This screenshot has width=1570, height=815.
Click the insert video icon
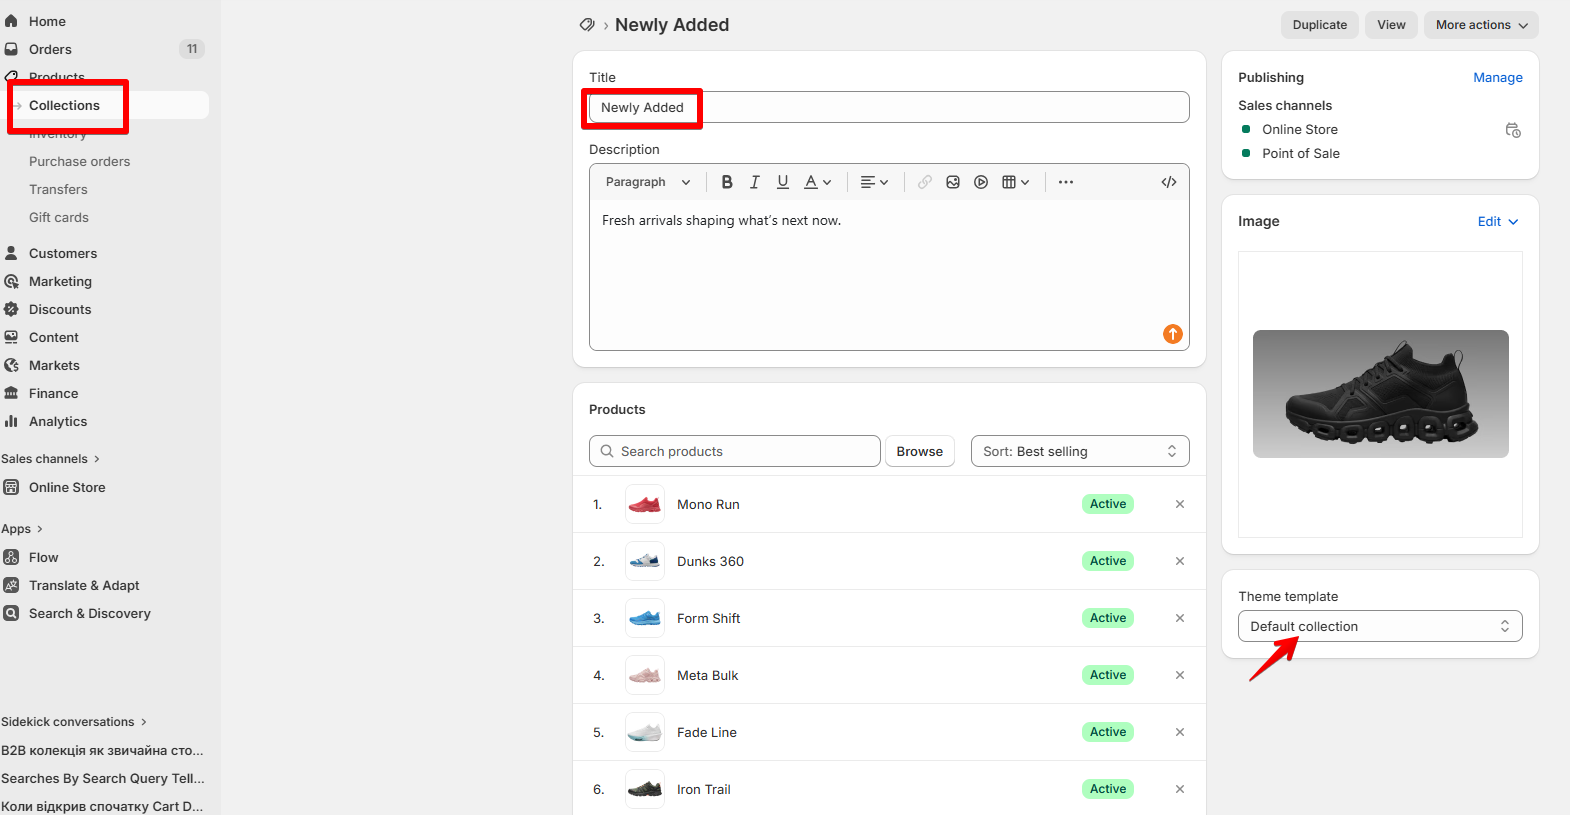click(981, 182)
